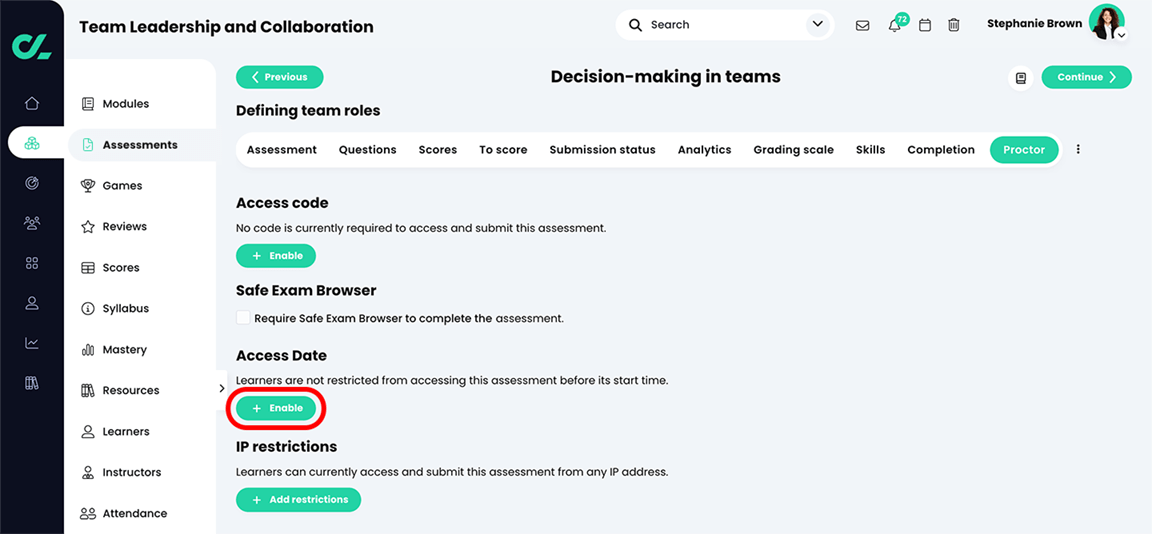1152x534 pixels.
Task: Open the messages envelope icon
Action: coord(862,25)
